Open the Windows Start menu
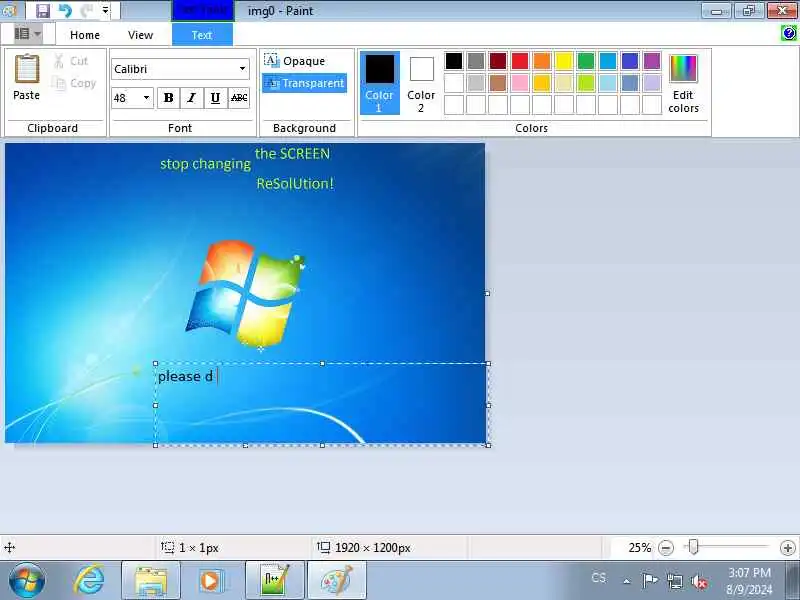Viewport: 800px width, 600px height. pyautogui.click(x=27, y=581)
